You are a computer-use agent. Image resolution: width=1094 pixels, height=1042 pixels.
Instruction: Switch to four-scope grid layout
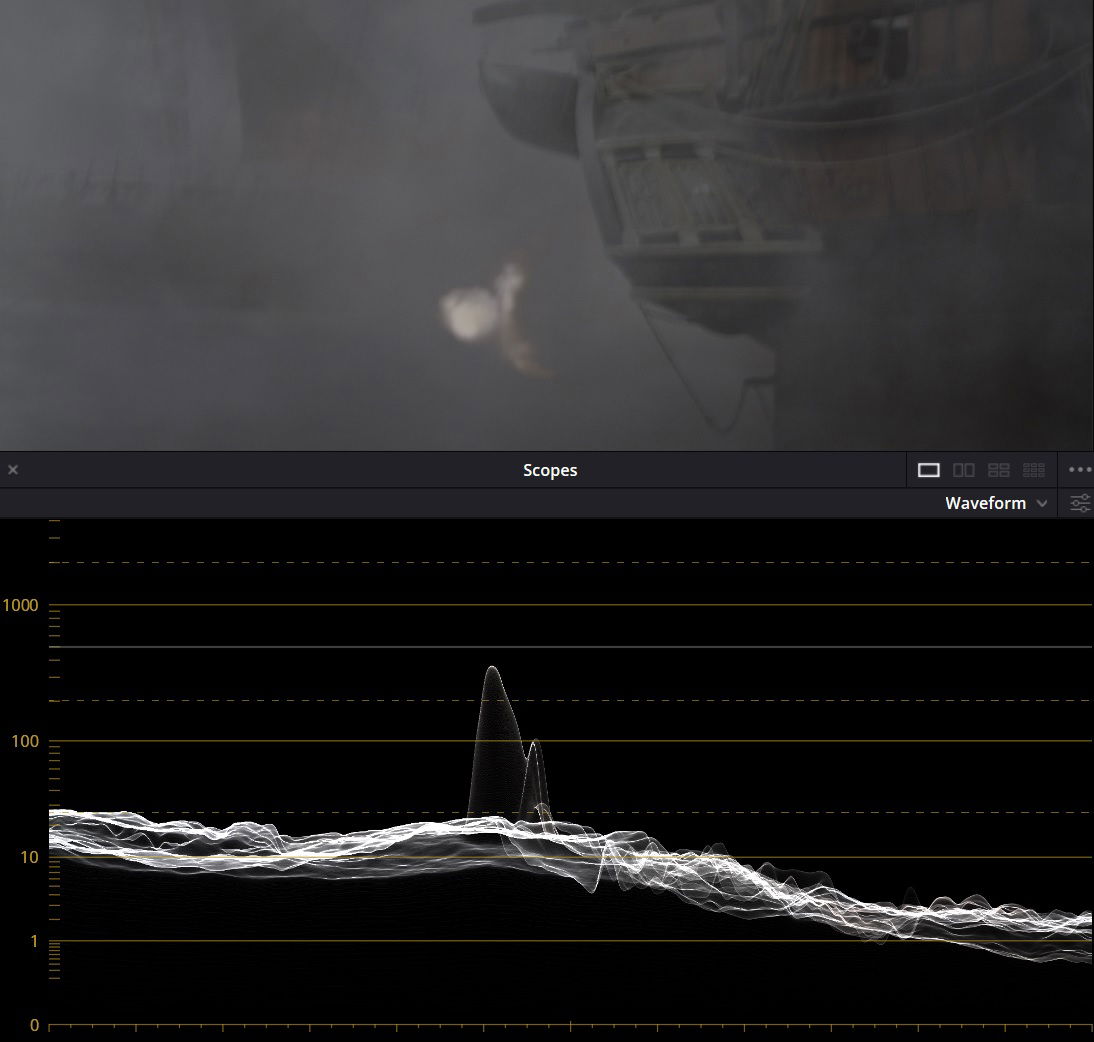998,470
